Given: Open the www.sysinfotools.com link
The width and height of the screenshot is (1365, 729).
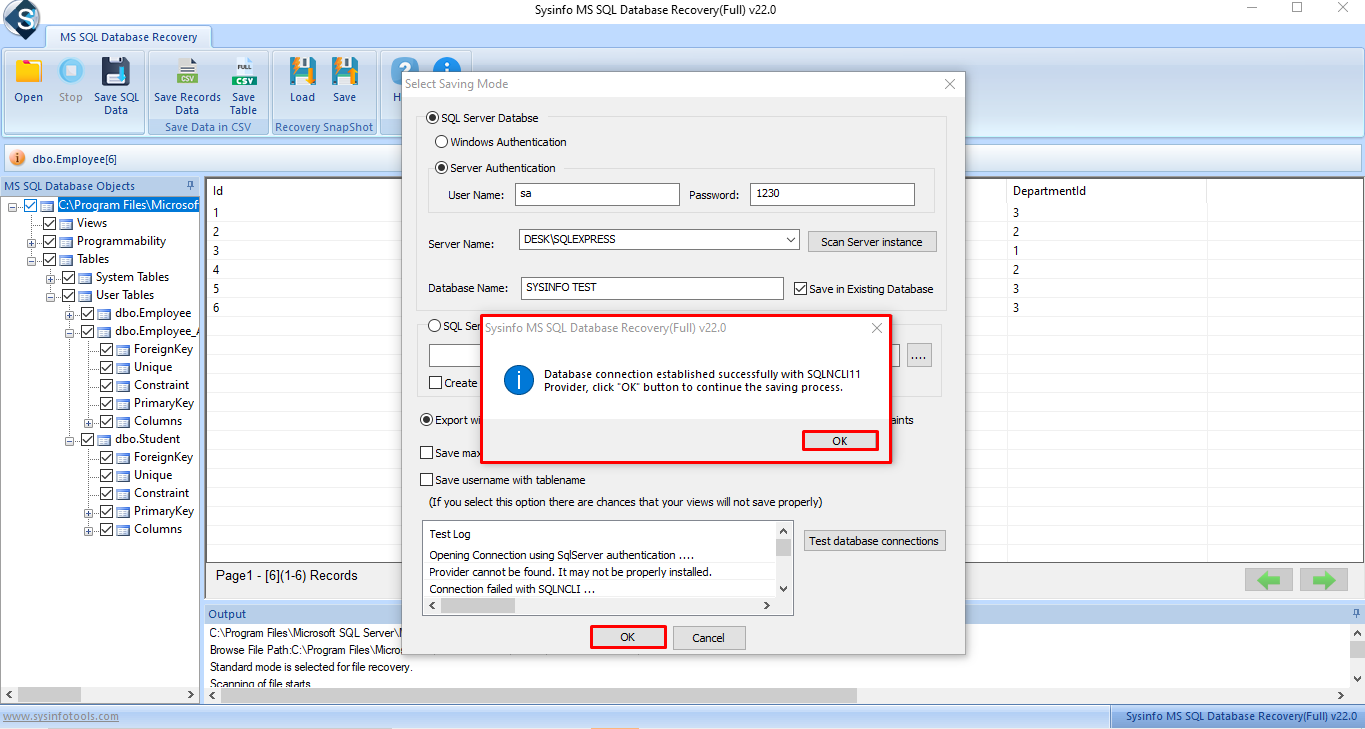Looking at the screenshot, I should [x=61, y=716].
